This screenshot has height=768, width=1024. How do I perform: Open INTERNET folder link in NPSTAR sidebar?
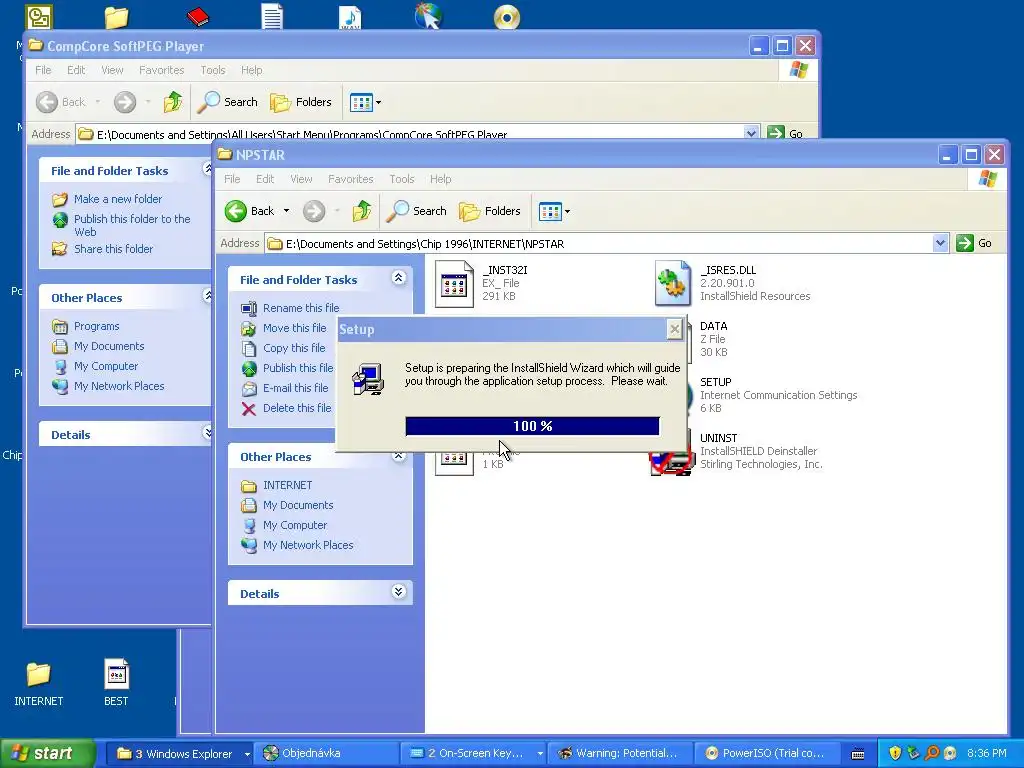[287, 485]
